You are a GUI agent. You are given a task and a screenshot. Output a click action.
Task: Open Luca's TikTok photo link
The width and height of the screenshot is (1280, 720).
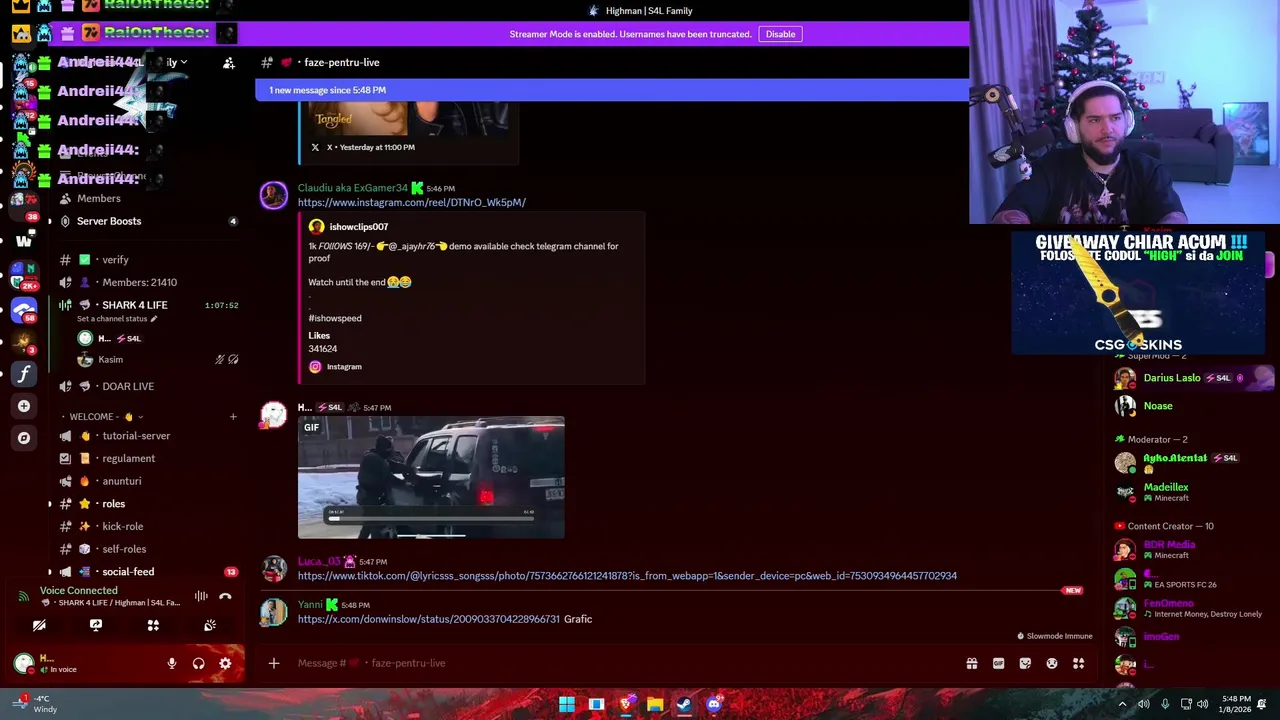coord(627,576)
